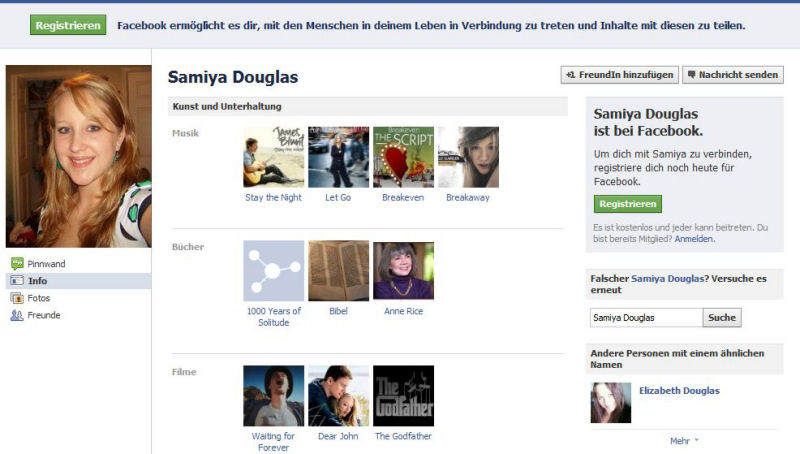Click the Musik category label
Screen dimensions: 800x454
[x=185, y=133]
